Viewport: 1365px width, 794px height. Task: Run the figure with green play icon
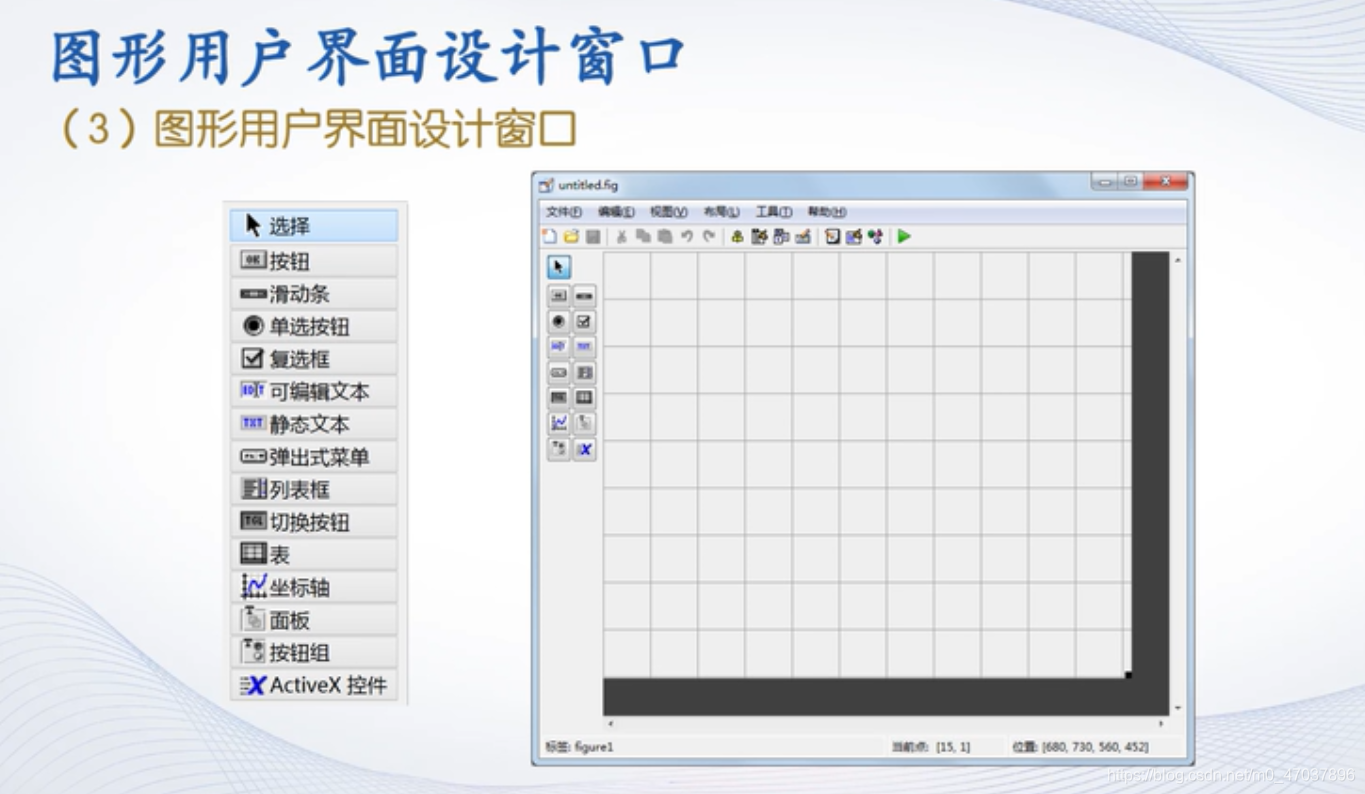904,237
